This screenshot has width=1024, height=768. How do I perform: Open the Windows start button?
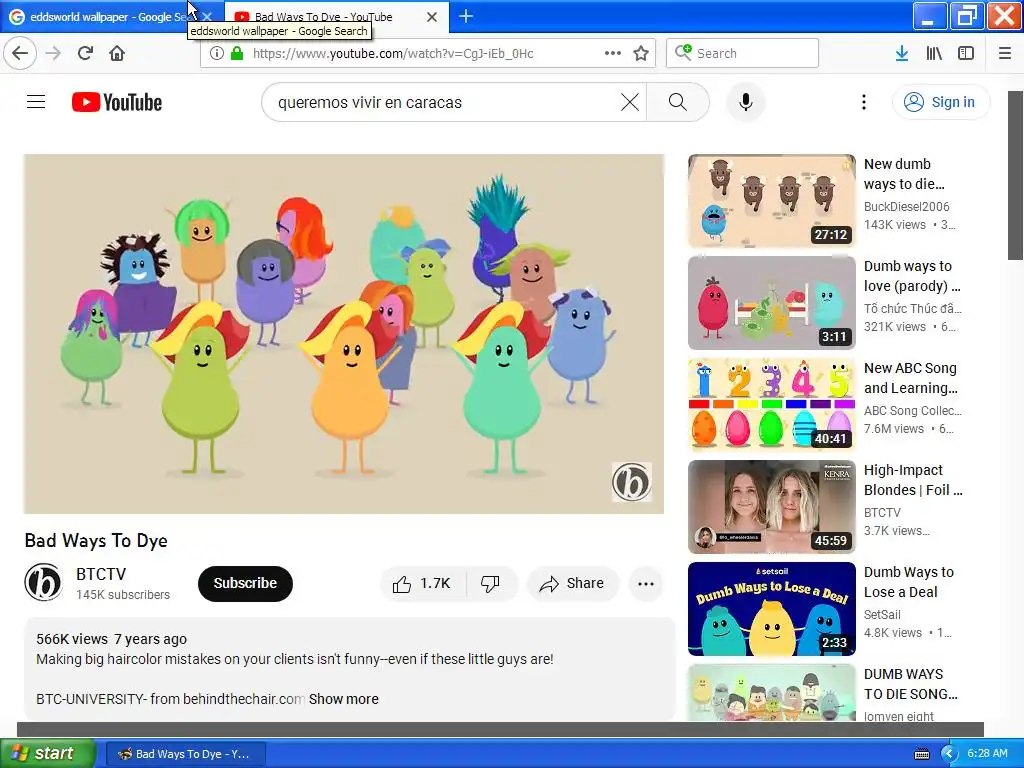point(47,753)
